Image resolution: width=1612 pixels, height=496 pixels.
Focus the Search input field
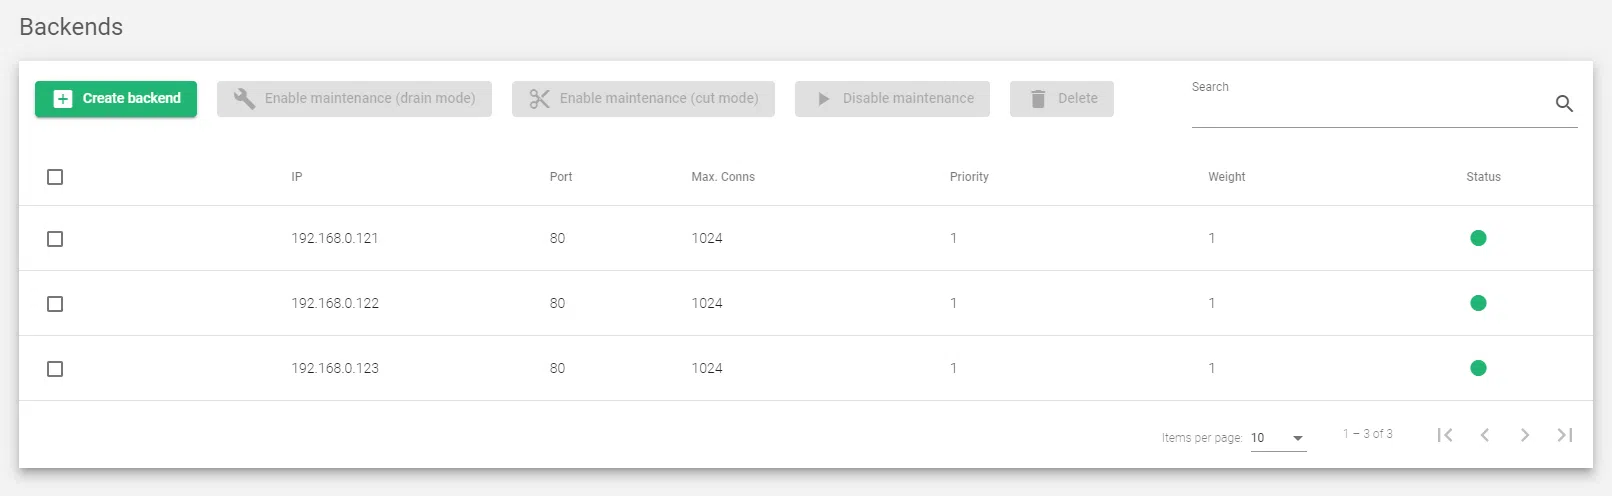(x=1368, y=107)
